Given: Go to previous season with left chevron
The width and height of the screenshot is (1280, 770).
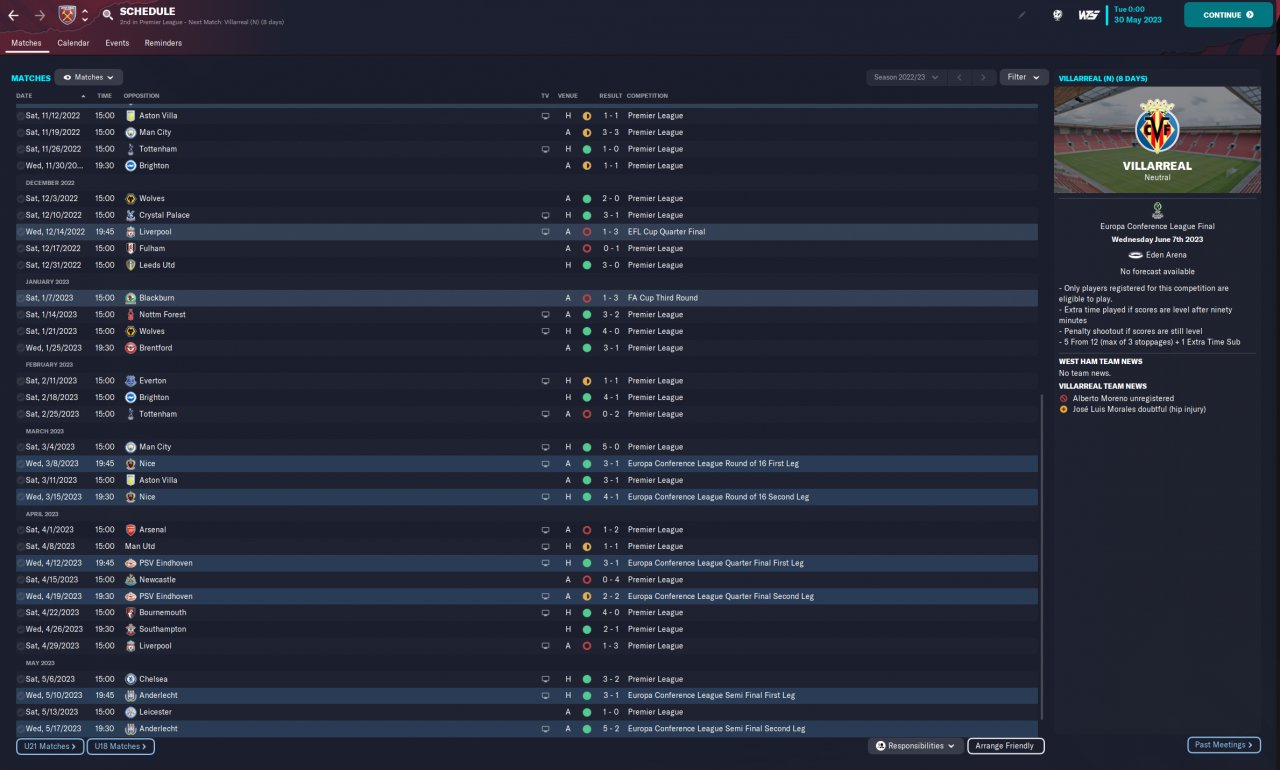Looking at the screenshot, I should (959, 77).
